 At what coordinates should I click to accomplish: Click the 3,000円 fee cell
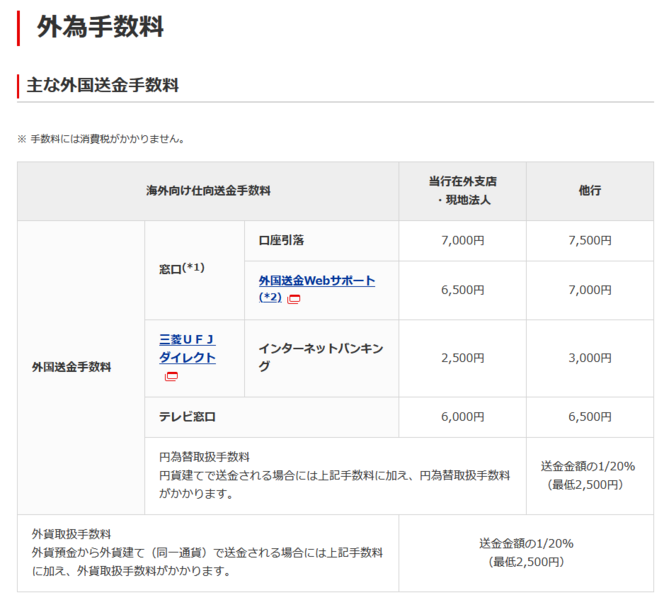click(589, 357)
